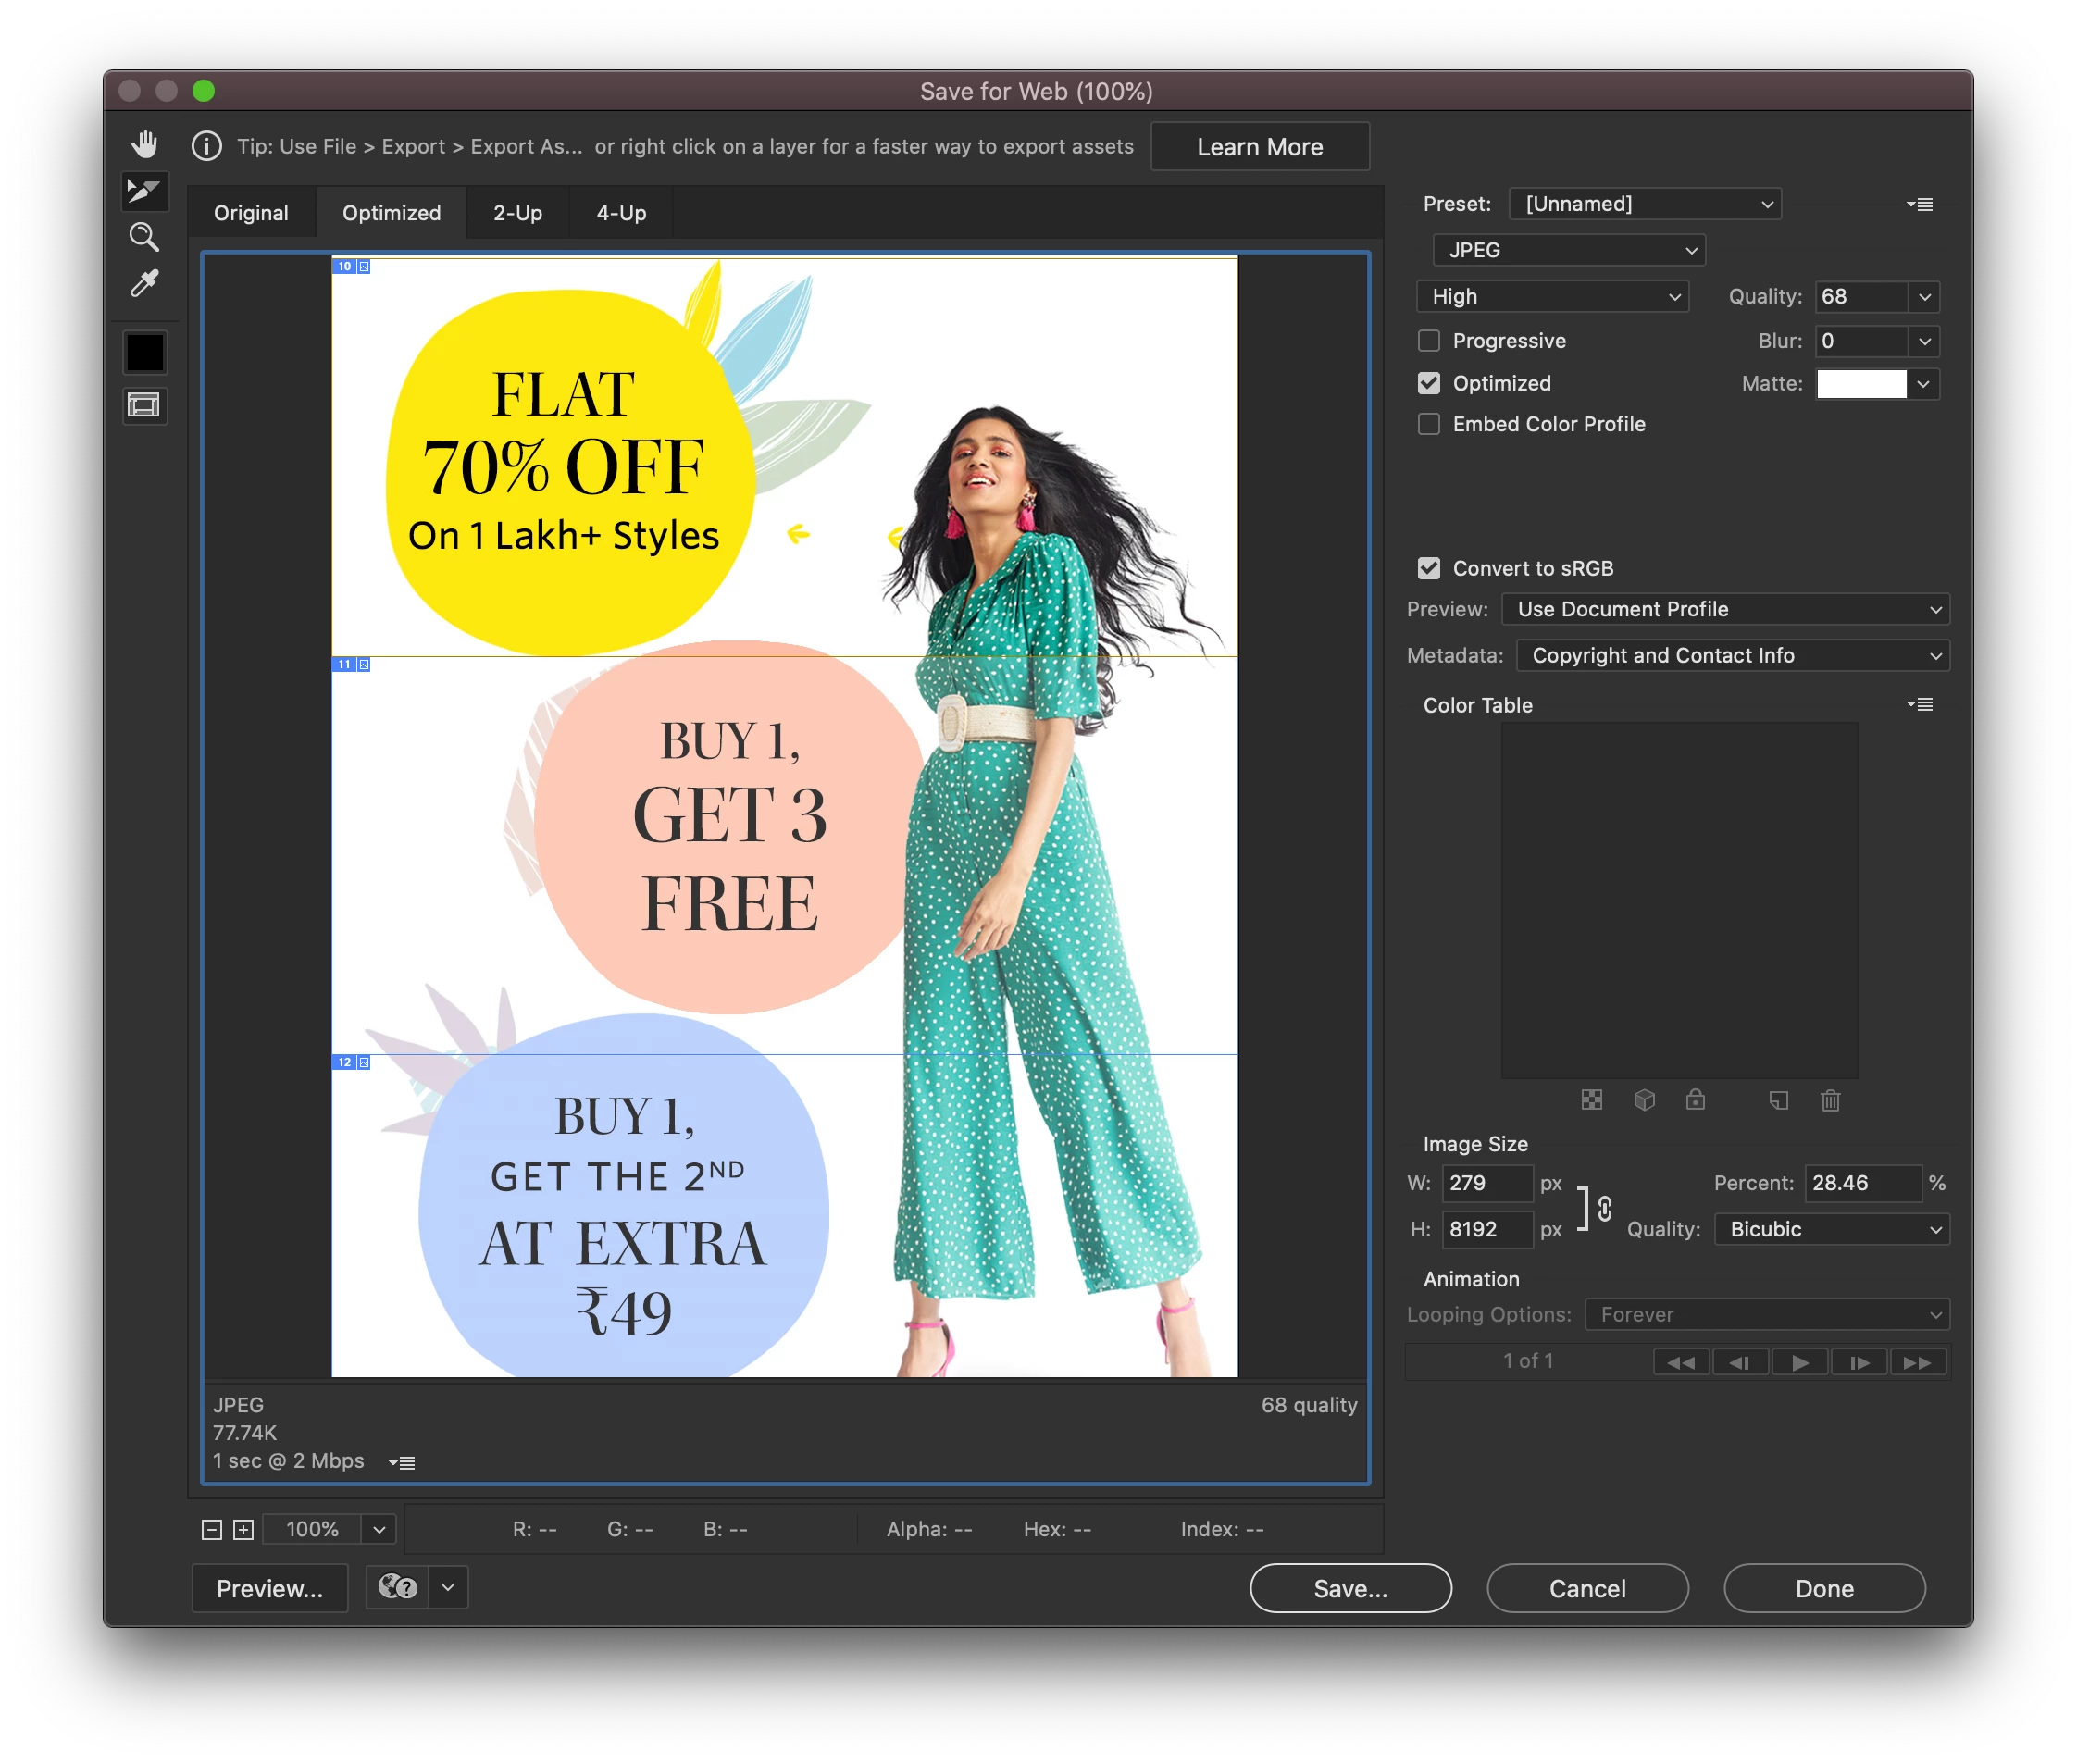
Task: Uncheck the Optimized checkbox
Action: pyautogui.click(x=1429, y=383)
